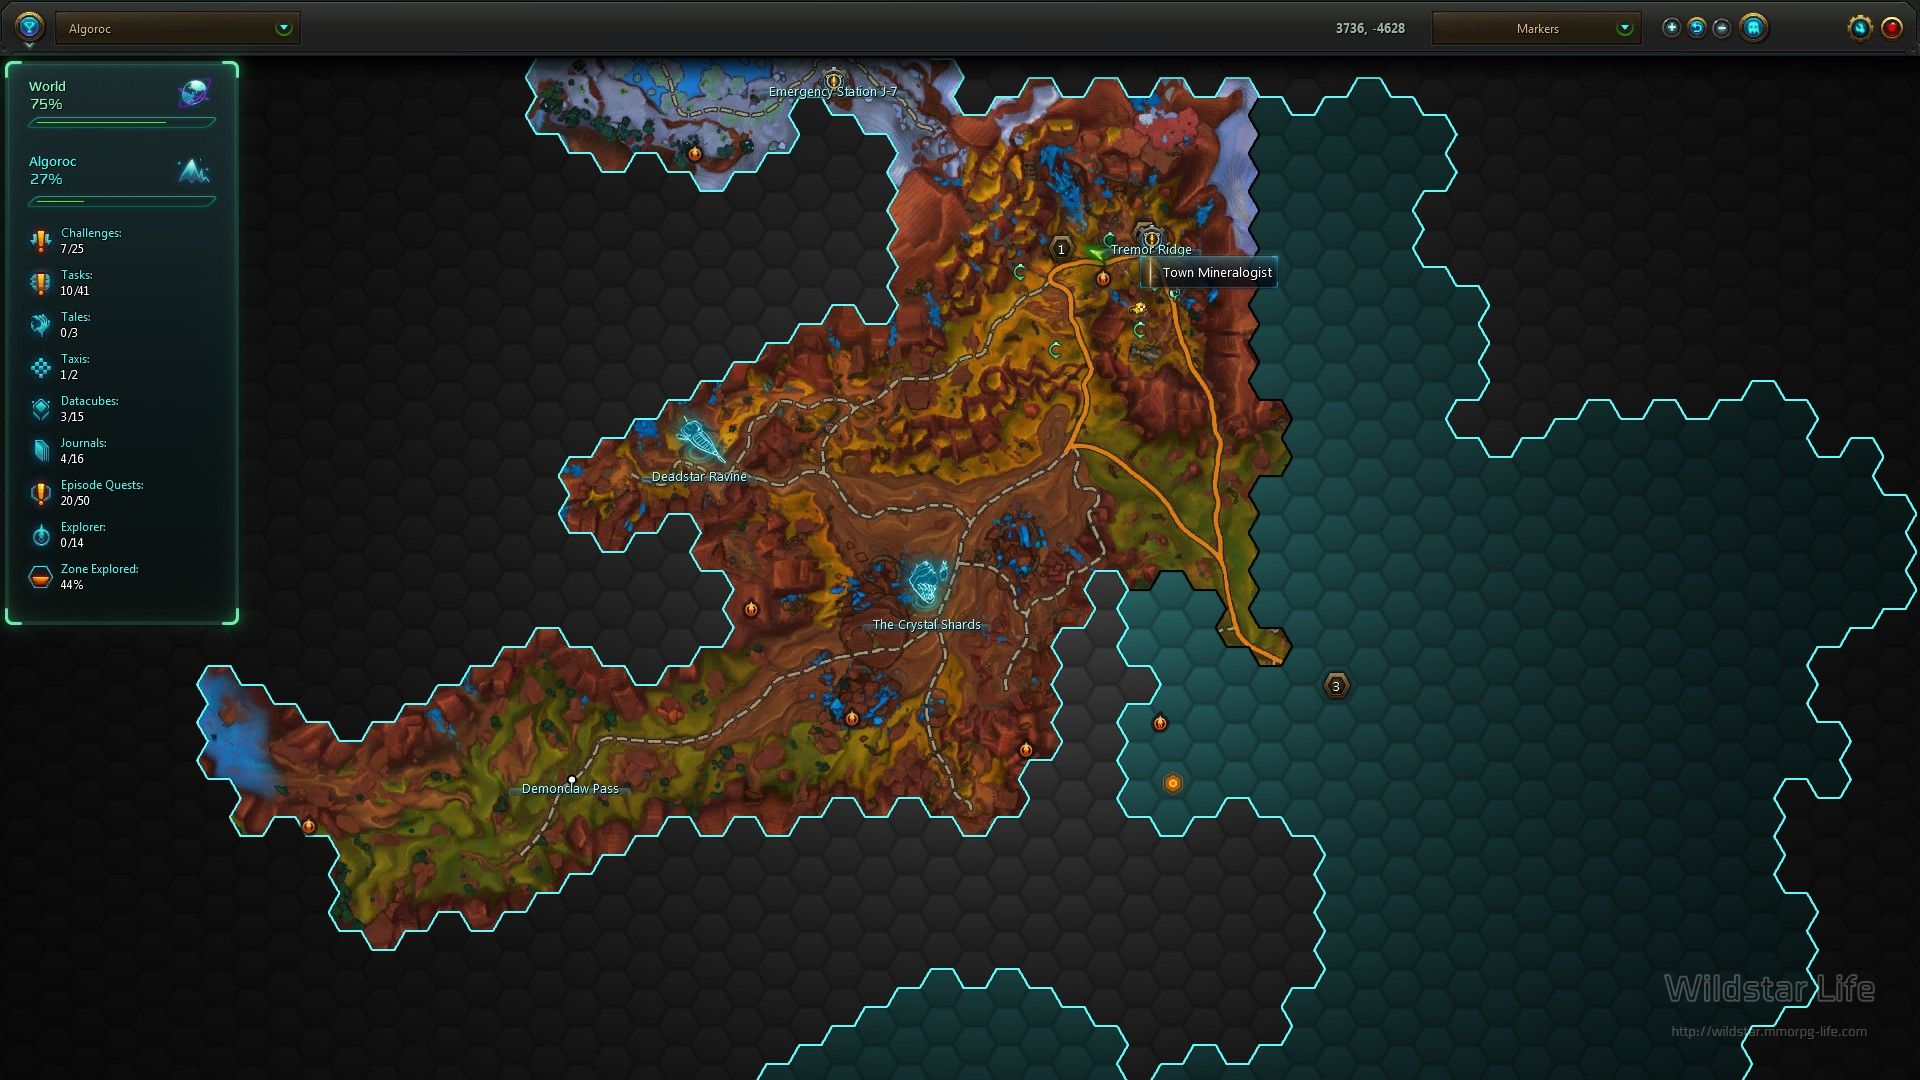Open map settings wrench gear icon
This screenshot has height=1080, width=1920.
(1859, 28)
